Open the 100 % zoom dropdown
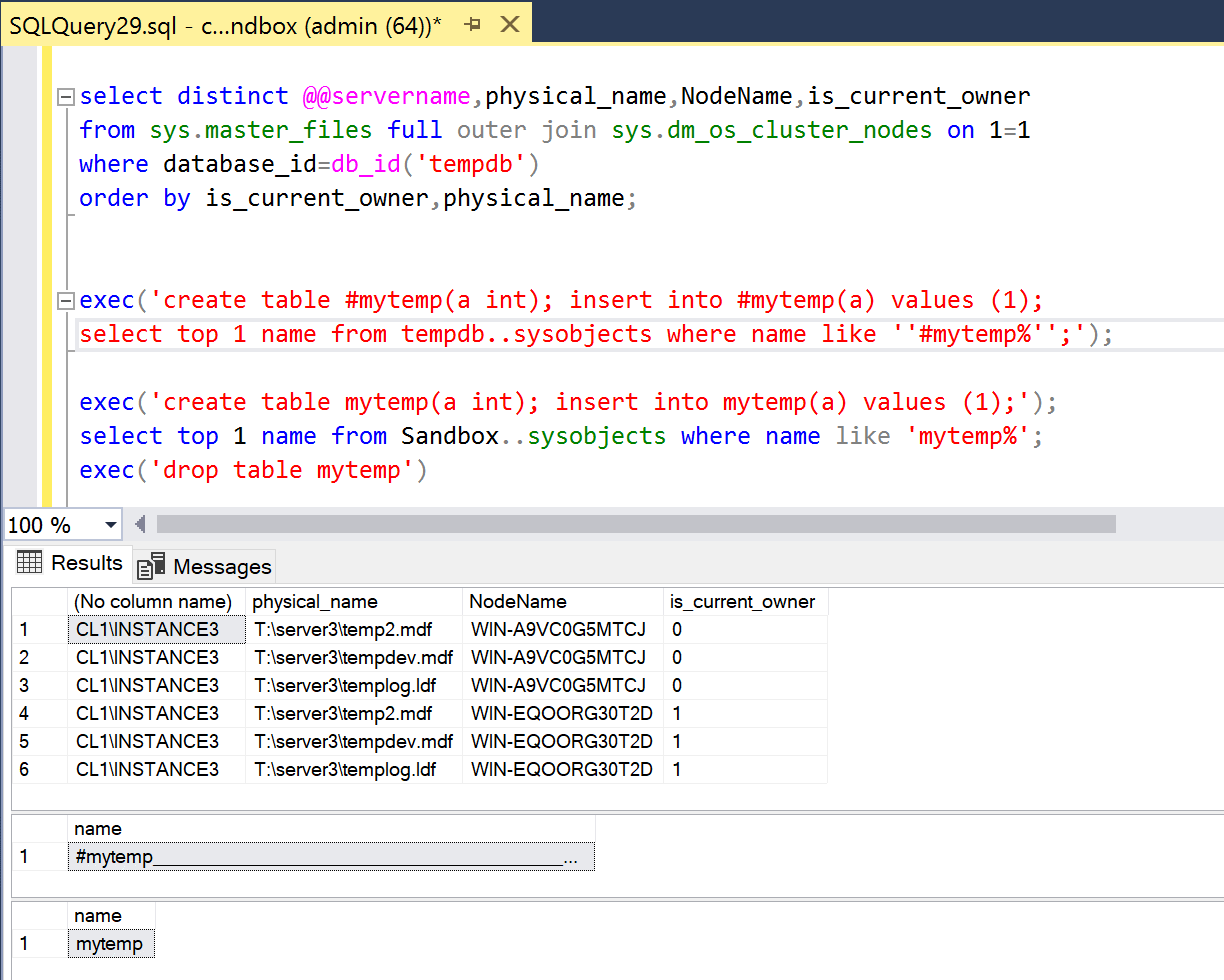The image size is (1224, 980). tap(110, 525)
